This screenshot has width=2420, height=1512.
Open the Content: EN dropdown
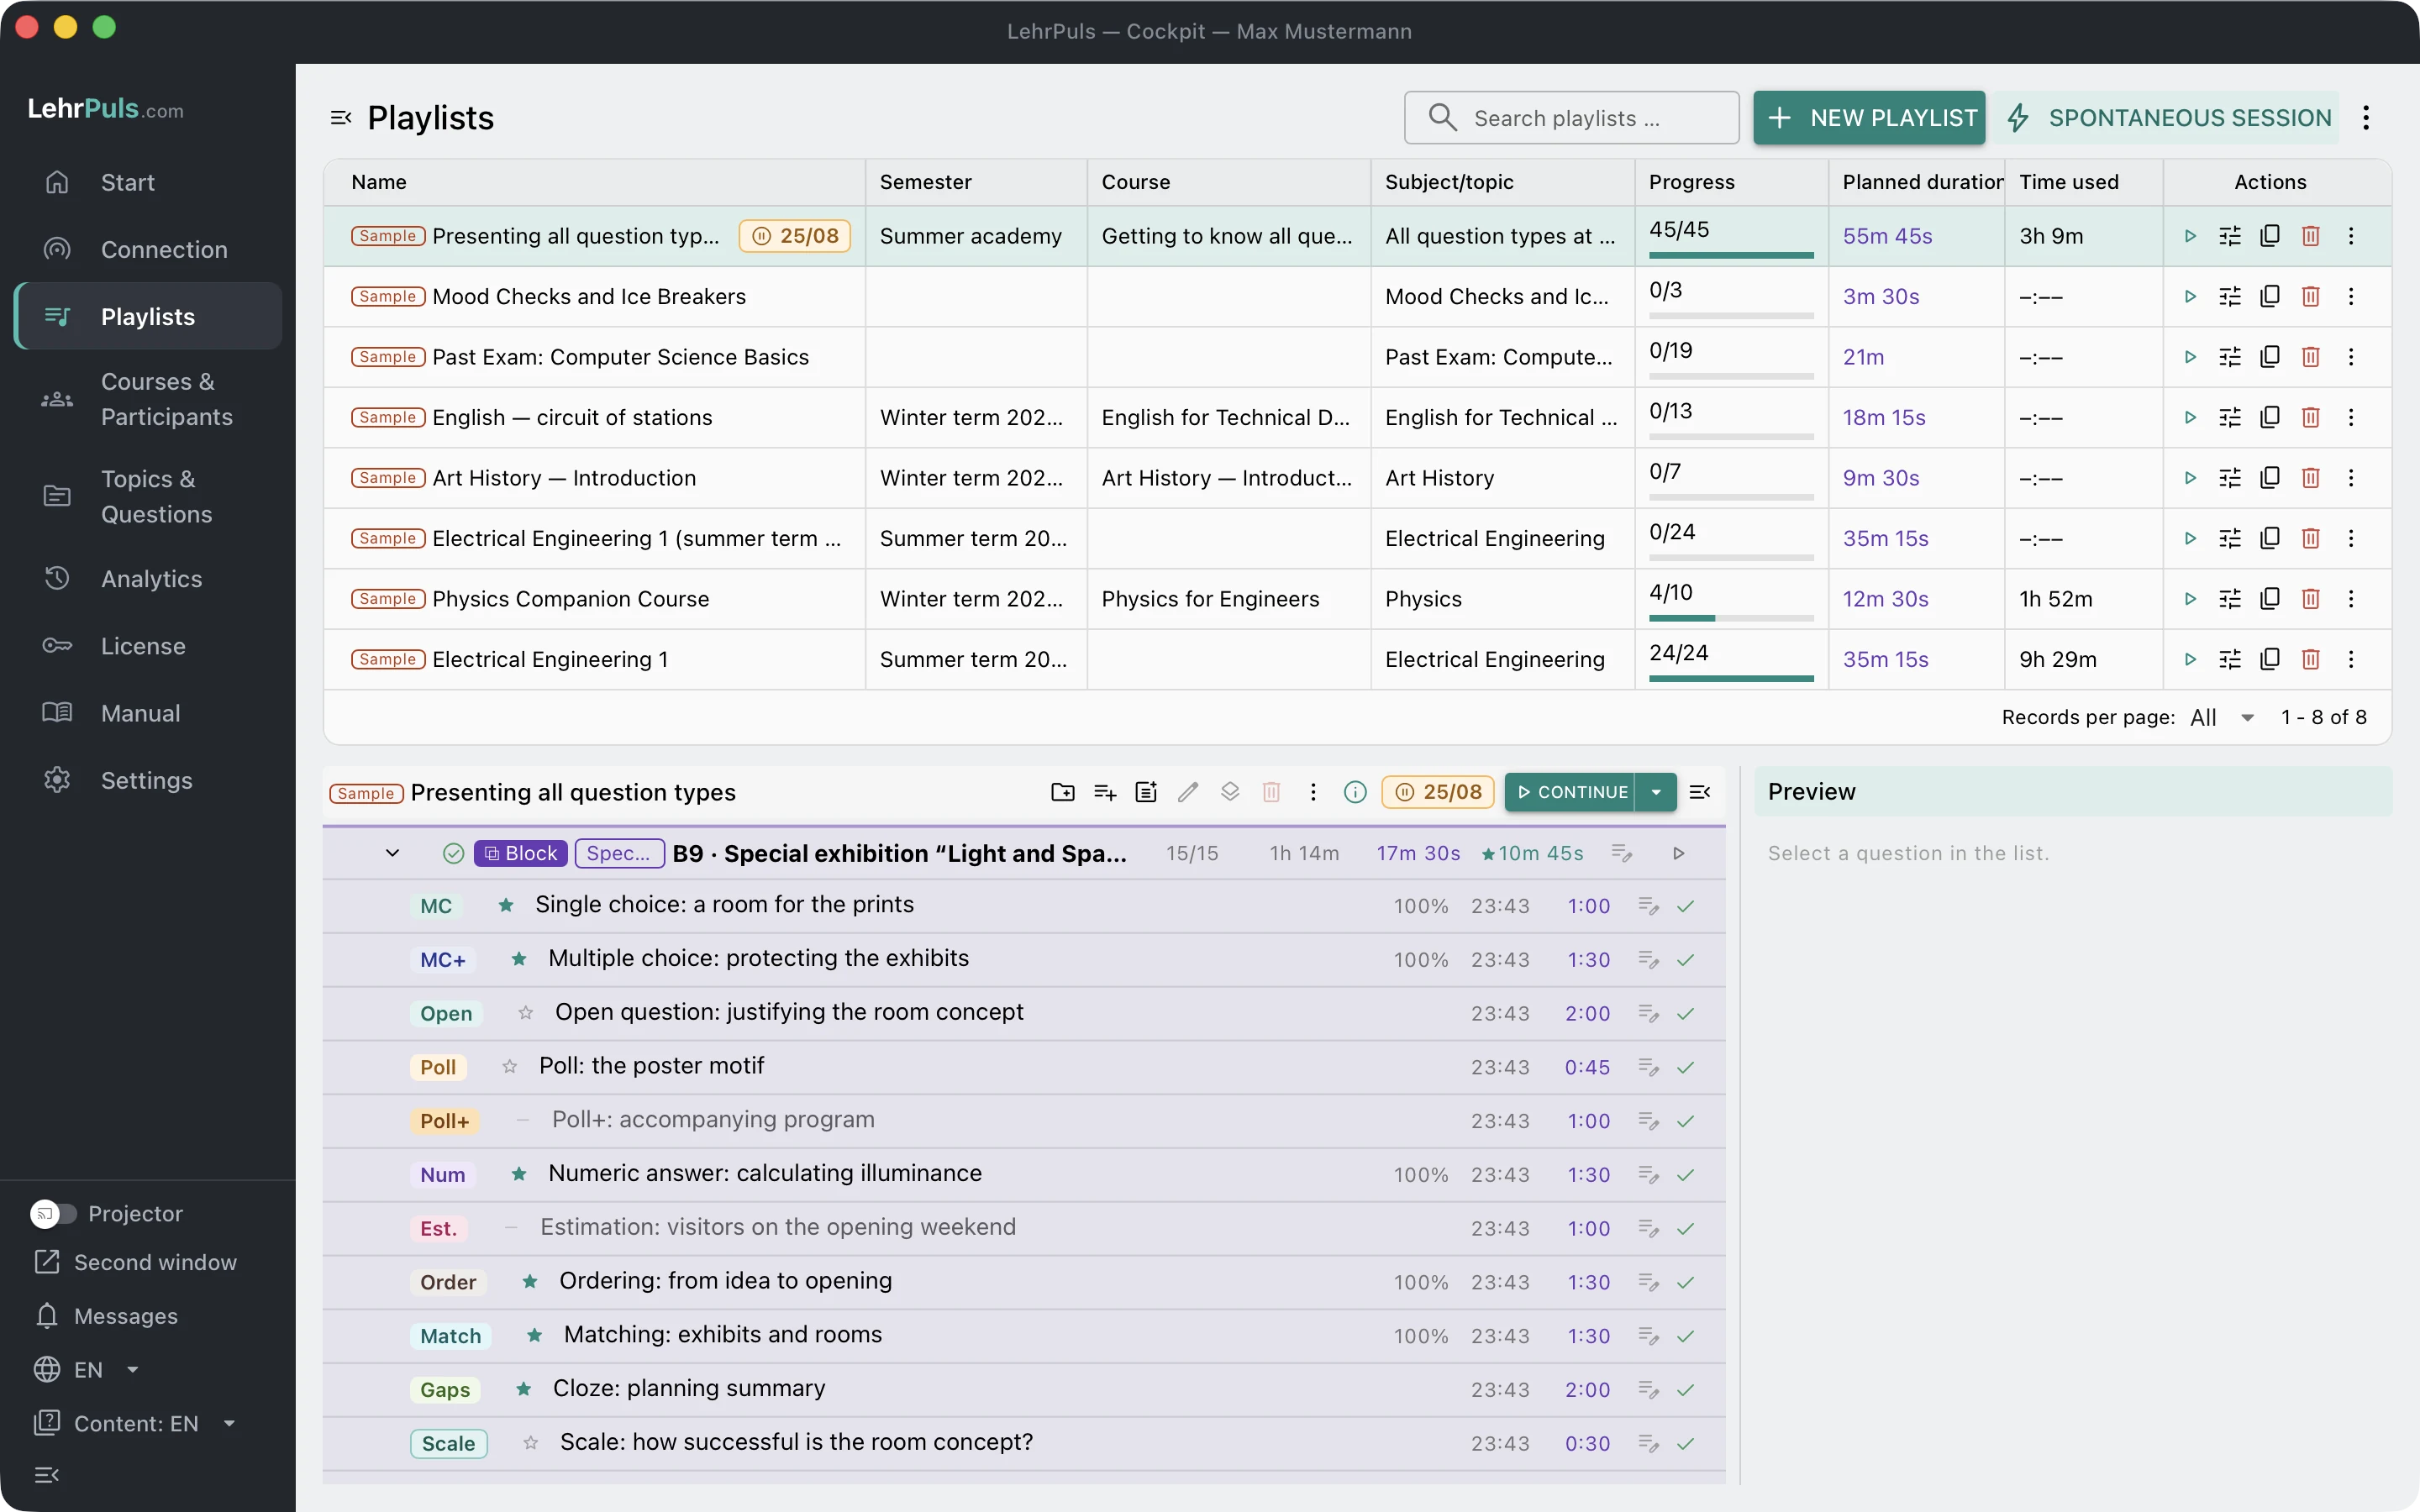(137, 1423)
